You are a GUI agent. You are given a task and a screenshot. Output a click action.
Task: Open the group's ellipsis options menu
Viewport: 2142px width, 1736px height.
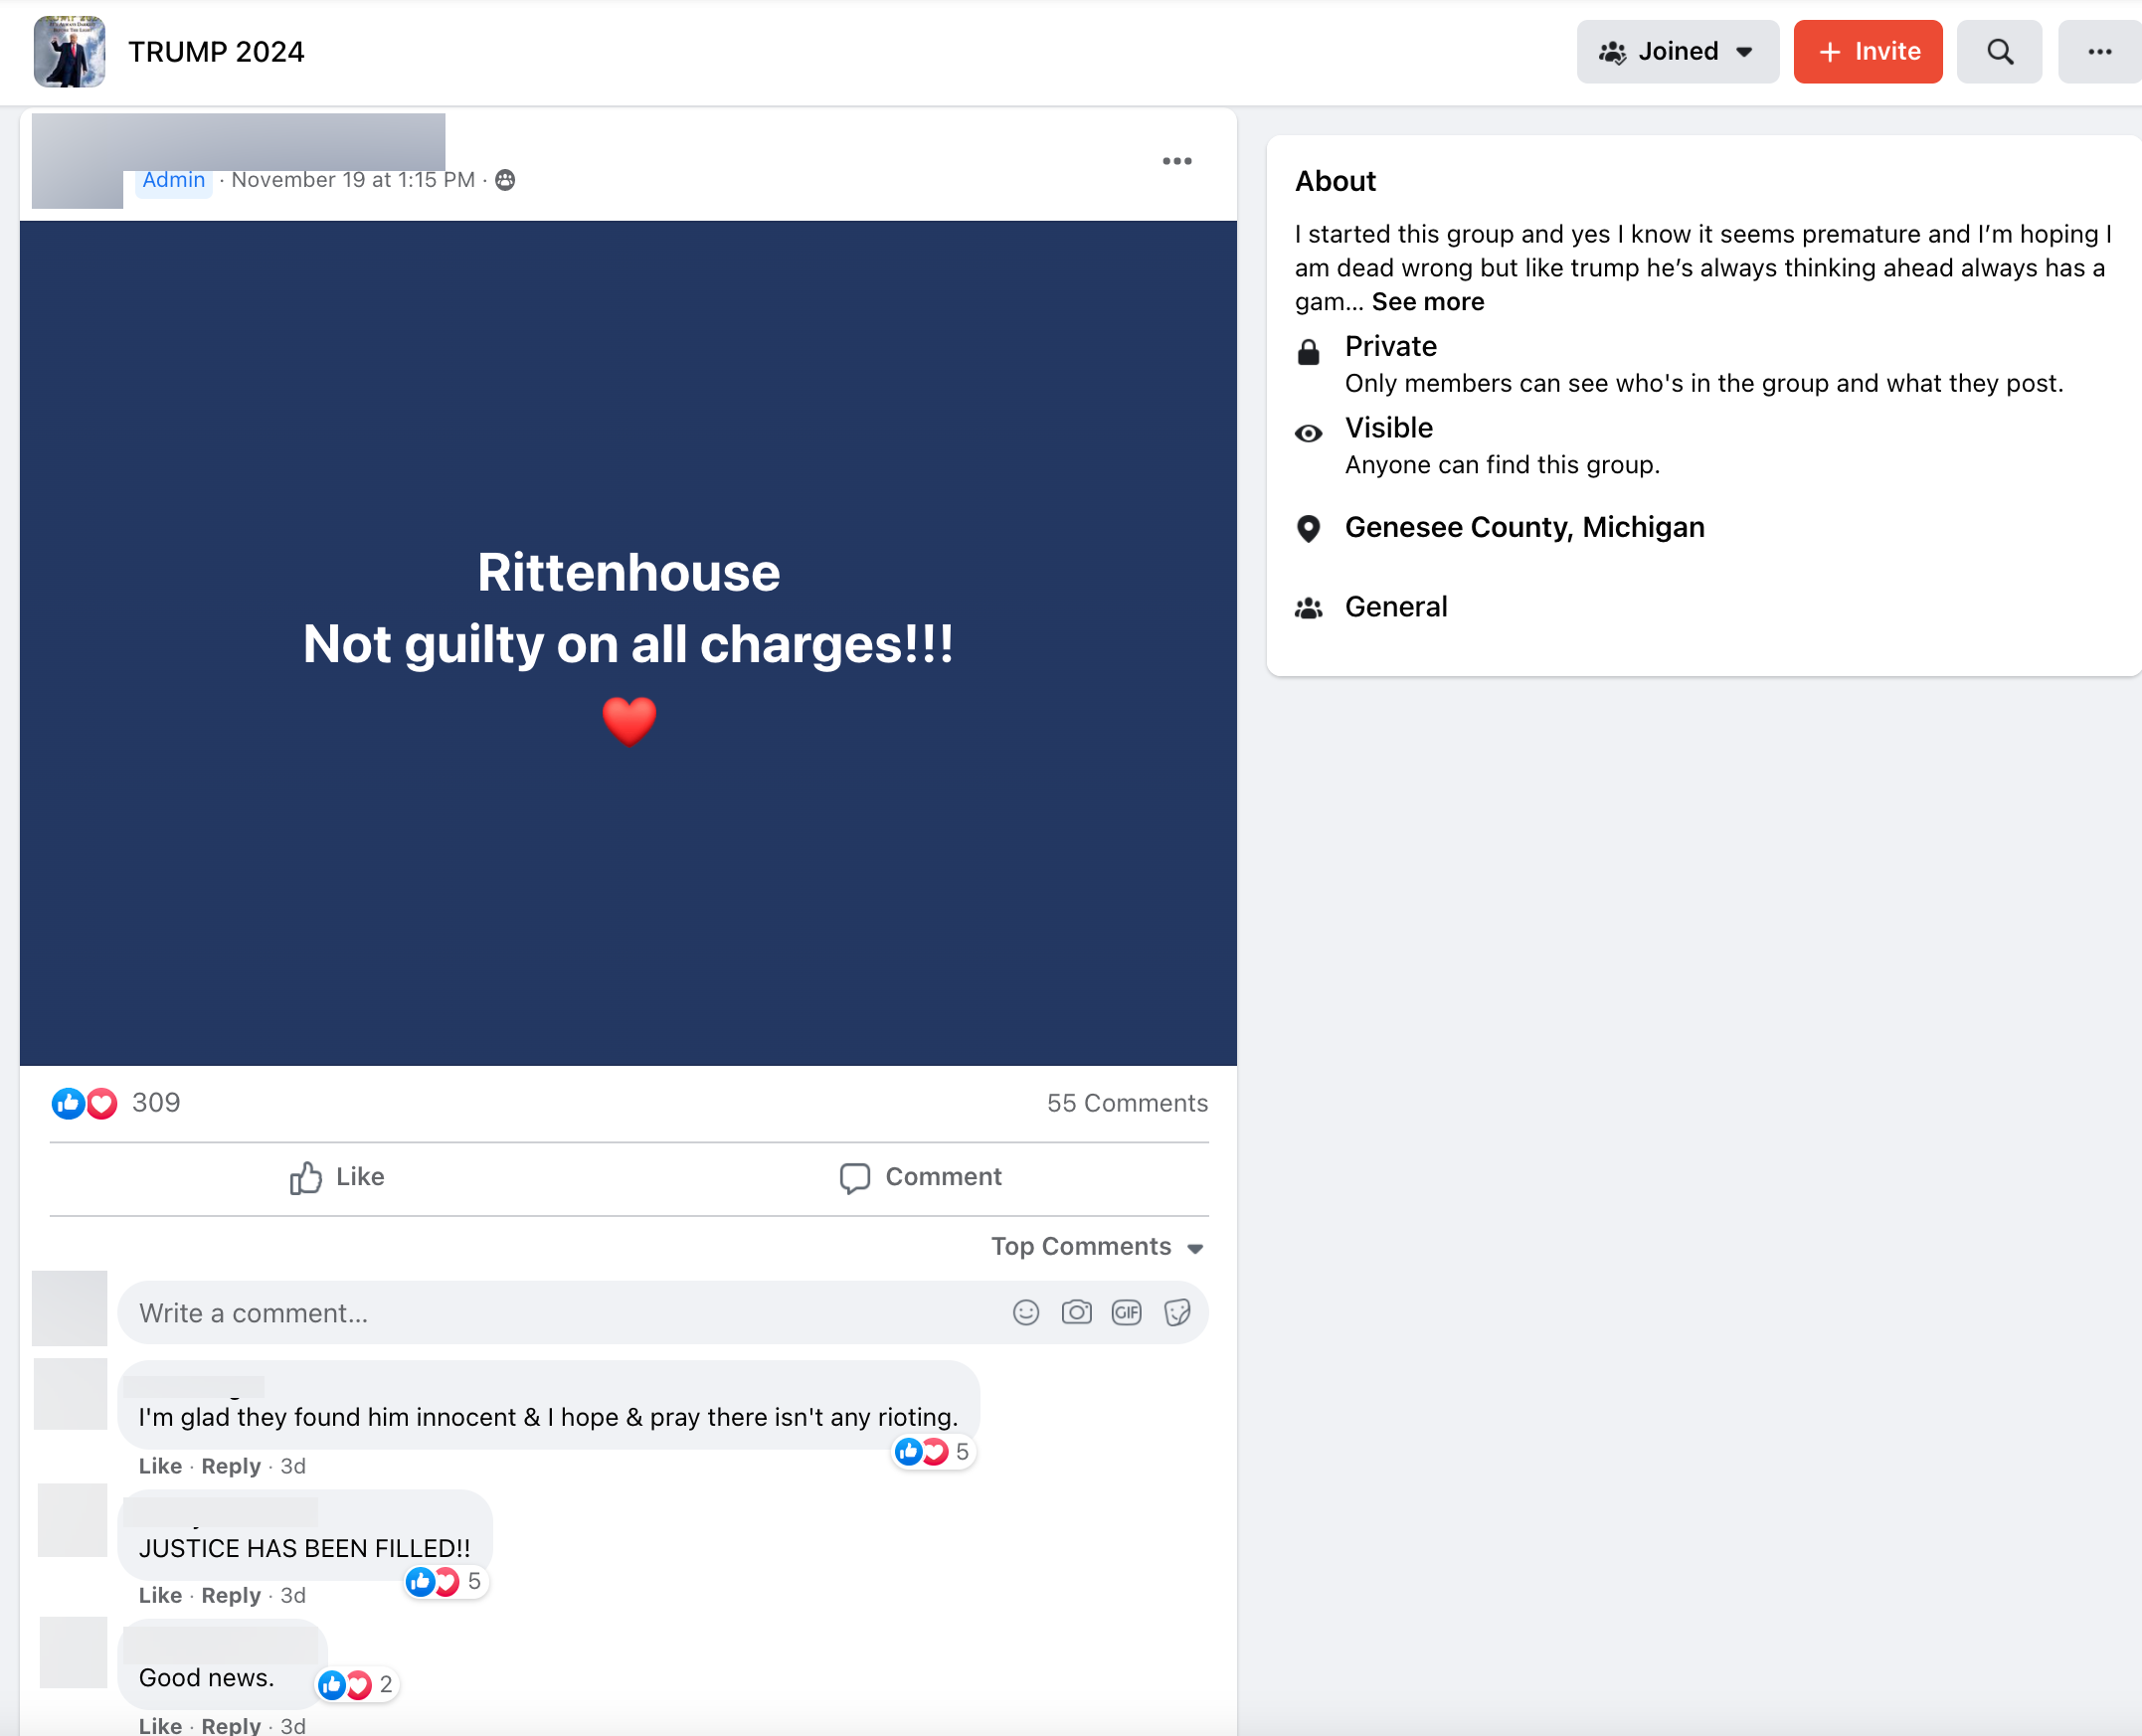coord(2099,51)
